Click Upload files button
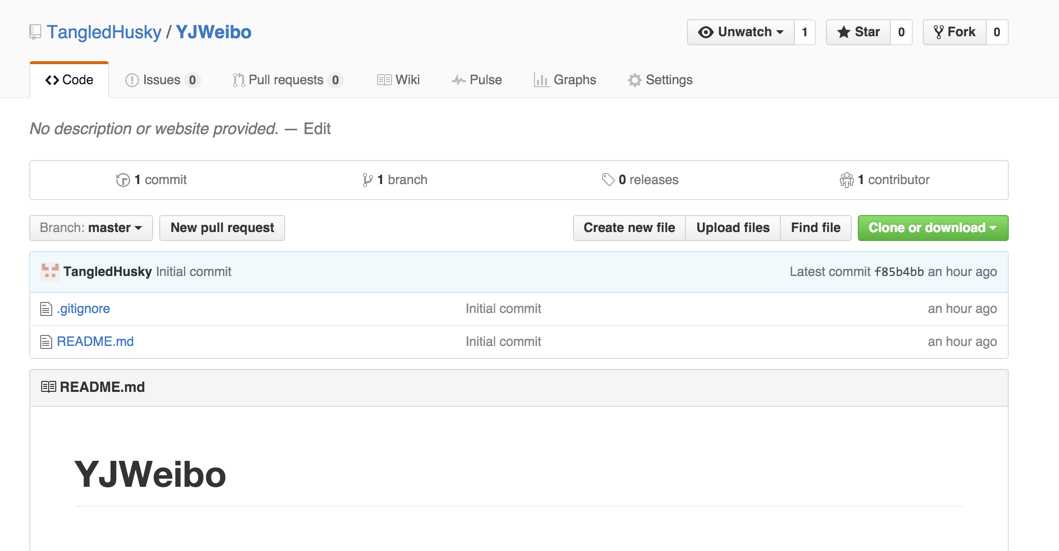This screenshot has height=551, width=1059. 733,228
